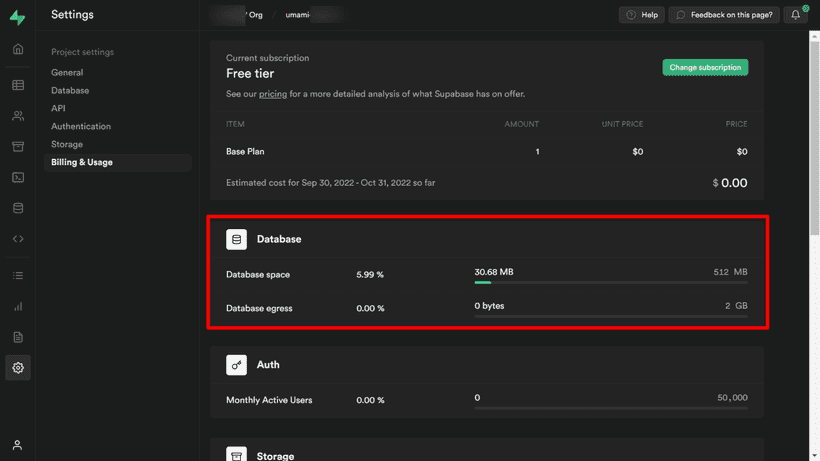The height and width of the screenshot is (461, 820).
Task: Click the Help button
Action: 642,15
